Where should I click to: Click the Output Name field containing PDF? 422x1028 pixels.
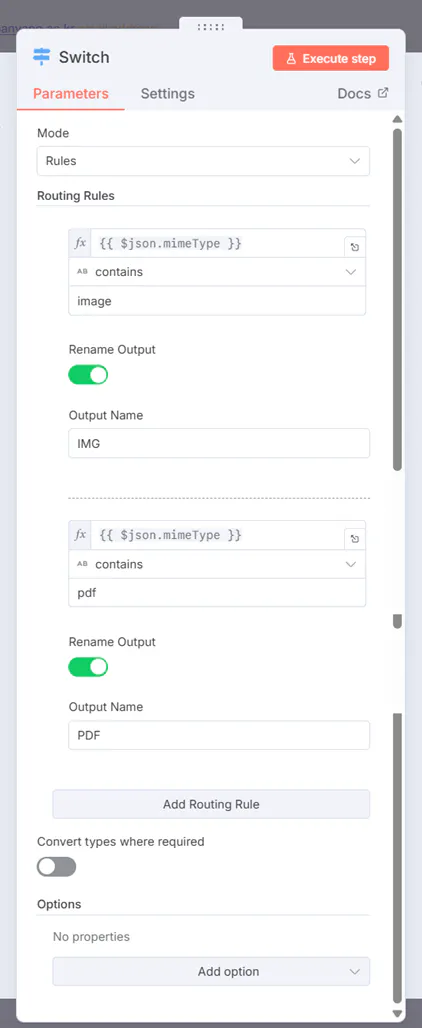pyautogui.click(x=219, y=735)
